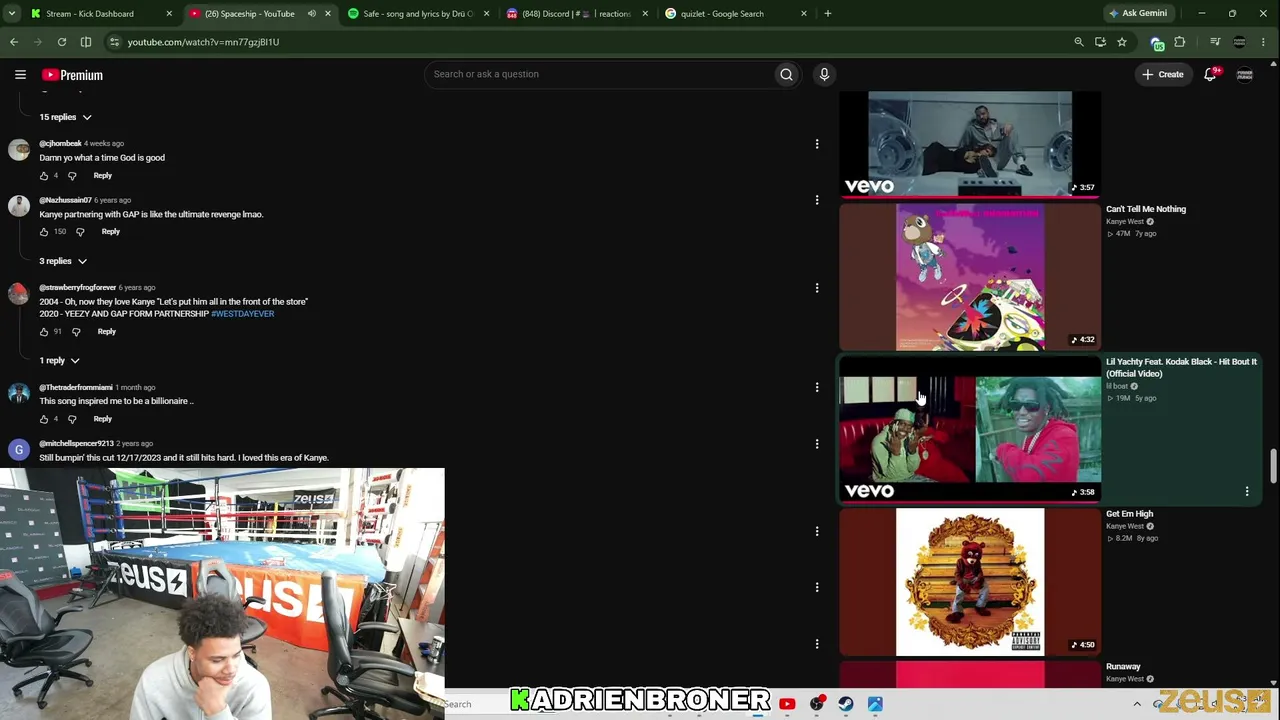Open Get Em High video title
The height and width of the screenshot is (720, 1280).
(1129, 514)
